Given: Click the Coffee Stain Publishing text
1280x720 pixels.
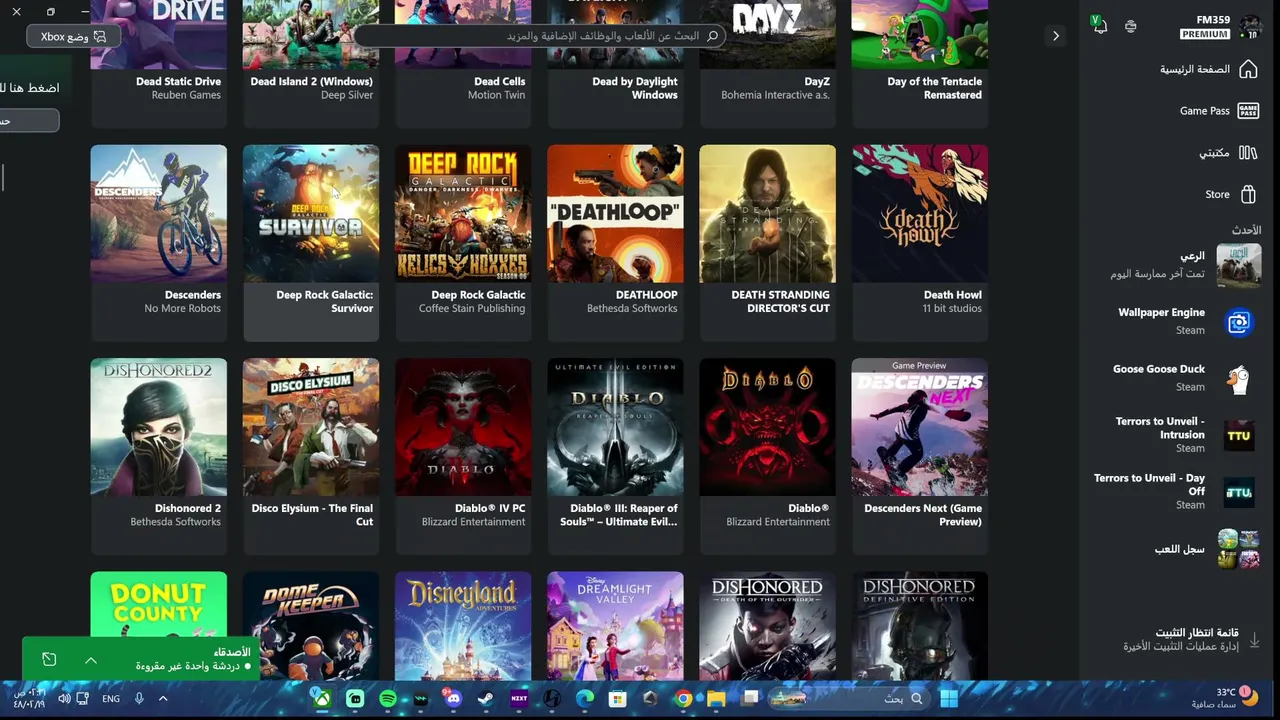Looking at the screenshot, I should click(x=472, y=309).
